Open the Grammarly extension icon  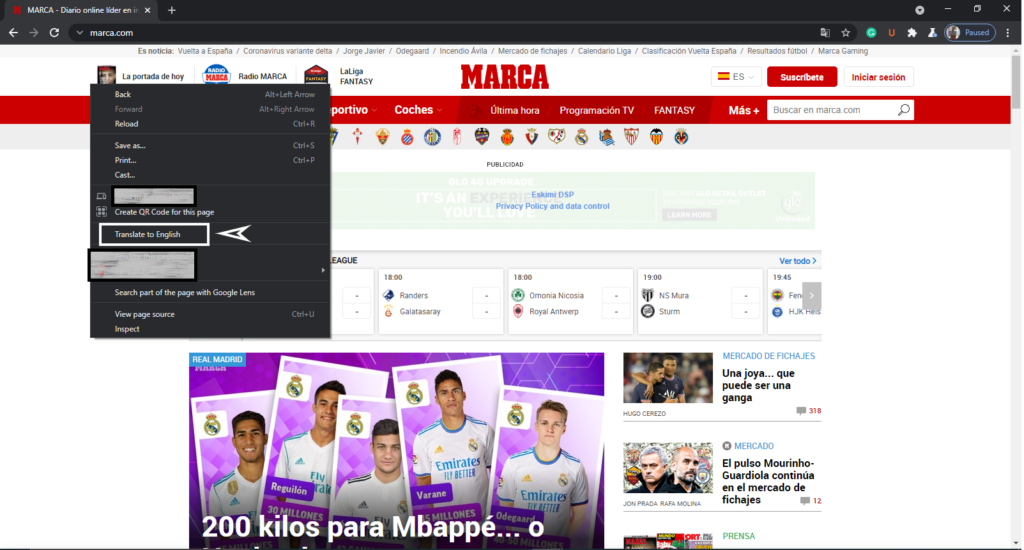[x=871, y=33]
